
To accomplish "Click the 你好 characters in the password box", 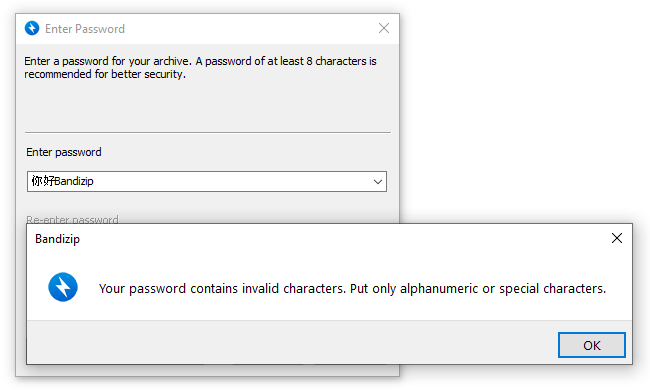I will tap(43, 181).
